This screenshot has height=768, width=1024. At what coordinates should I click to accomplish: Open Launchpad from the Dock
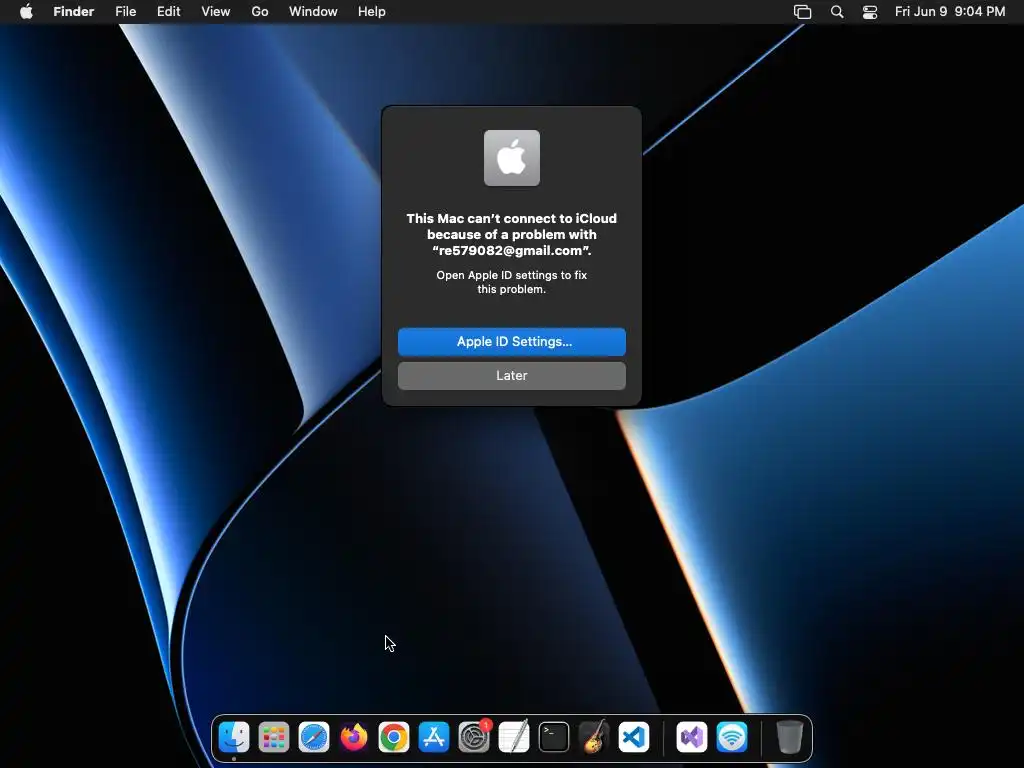[274, 737]
